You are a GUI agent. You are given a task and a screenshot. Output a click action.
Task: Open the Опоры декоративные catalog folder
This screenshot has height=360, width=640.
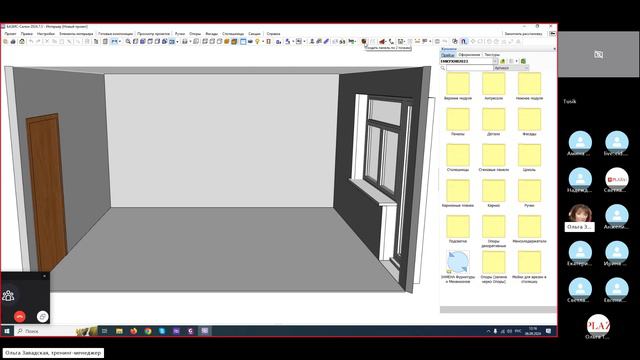[x=493, y=231]
